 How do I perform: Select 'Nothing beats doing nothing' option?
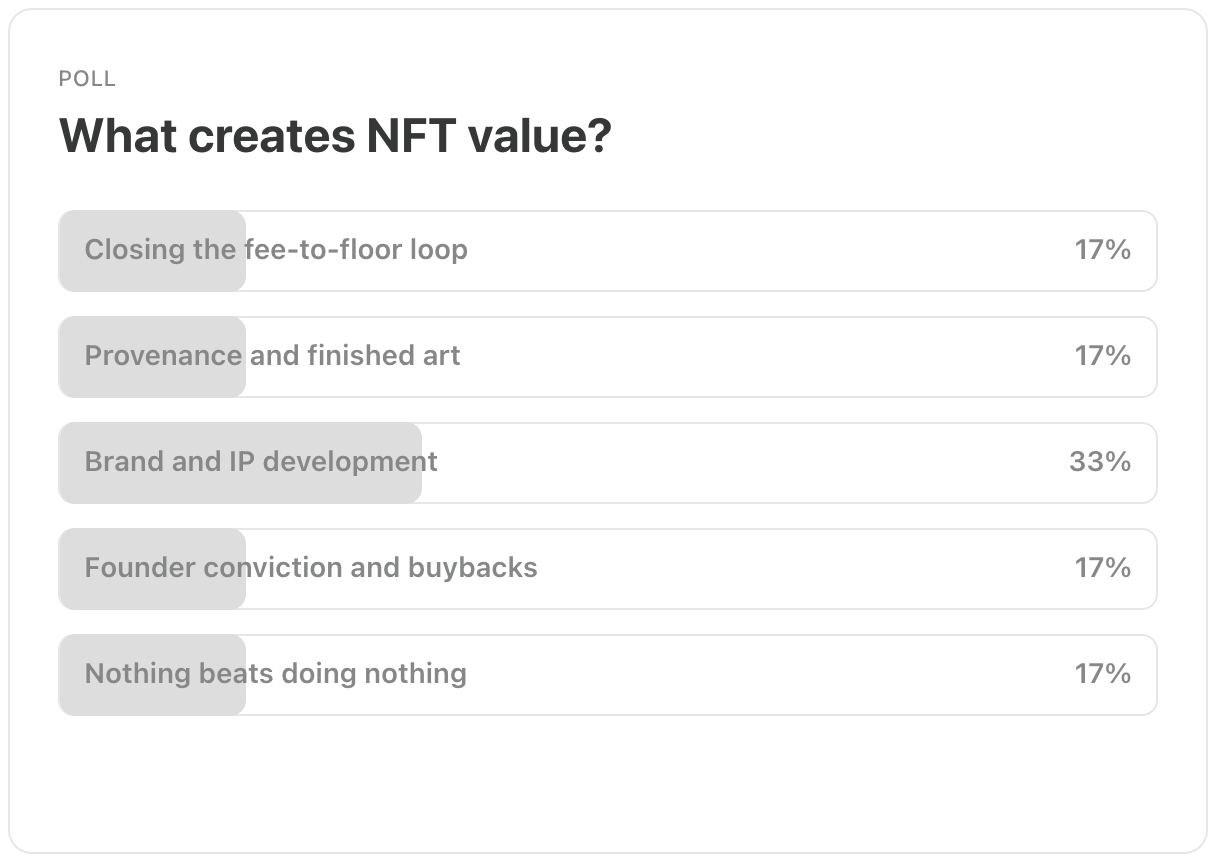(608, 675)
